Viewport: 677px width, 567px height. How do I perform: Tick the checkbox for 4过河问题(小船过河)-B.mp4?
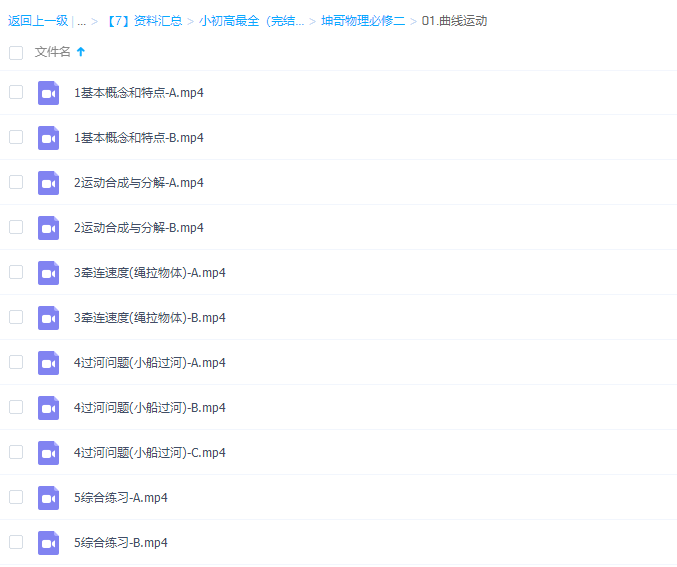tap(16, 407)
